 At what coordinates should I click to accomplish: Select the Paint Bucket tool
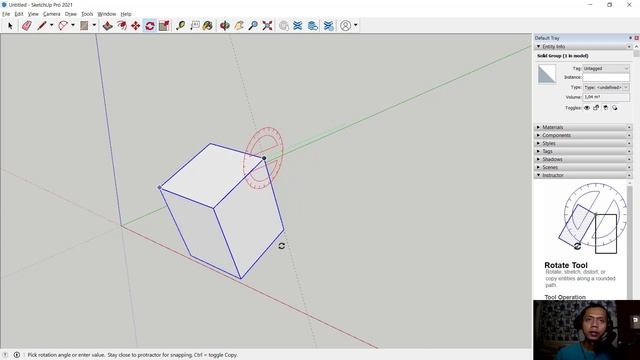[x=208, y=26]
